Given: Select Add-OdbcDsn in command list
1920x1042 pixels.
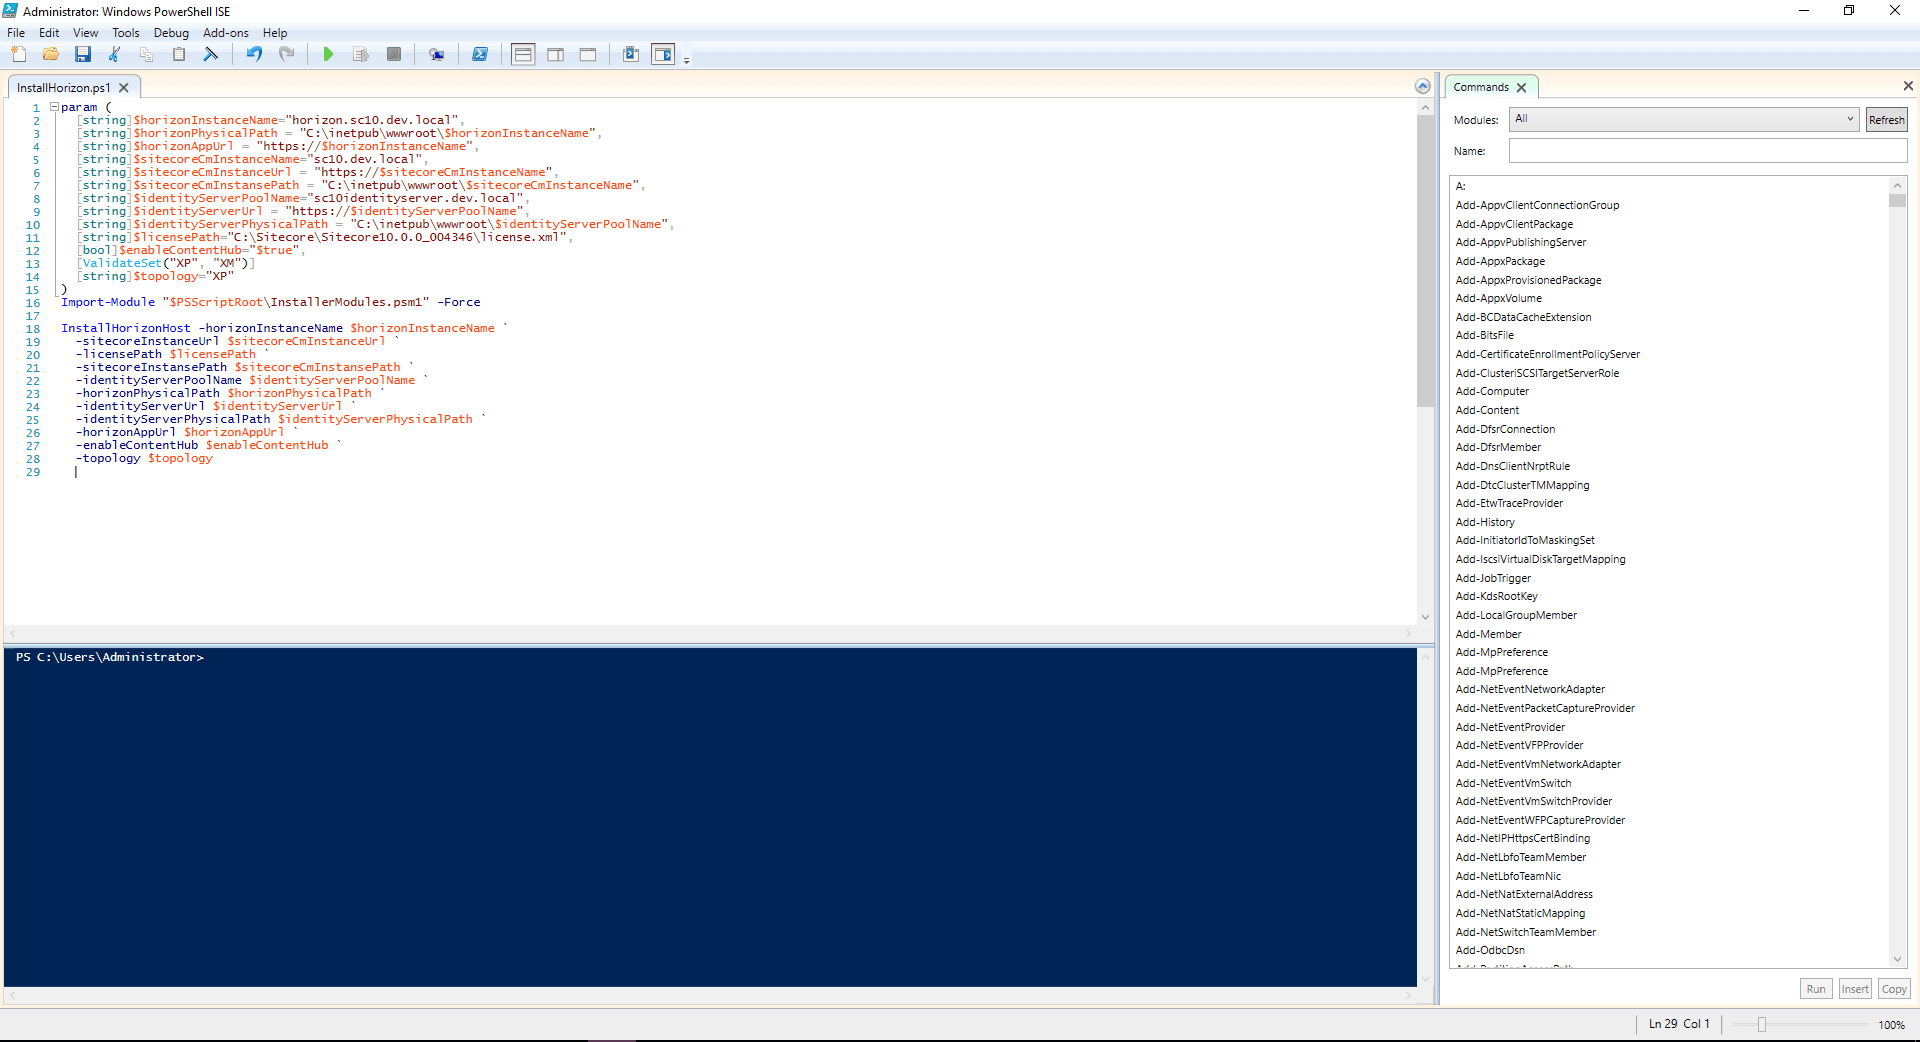Looking at the screenshot, I should (x=1490, y=950).
